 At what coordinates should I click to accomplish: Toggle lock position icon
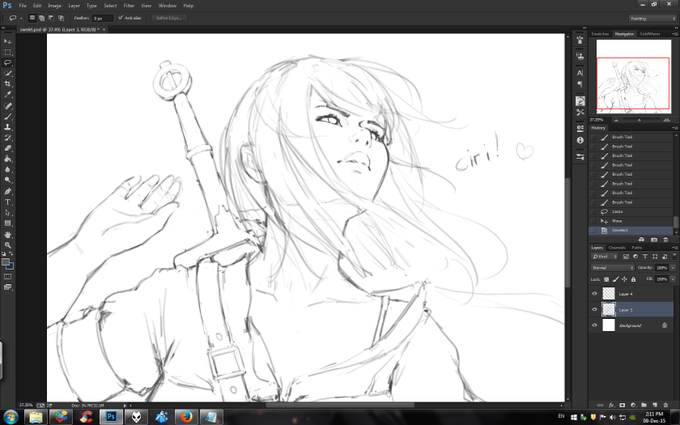(624, 279)
